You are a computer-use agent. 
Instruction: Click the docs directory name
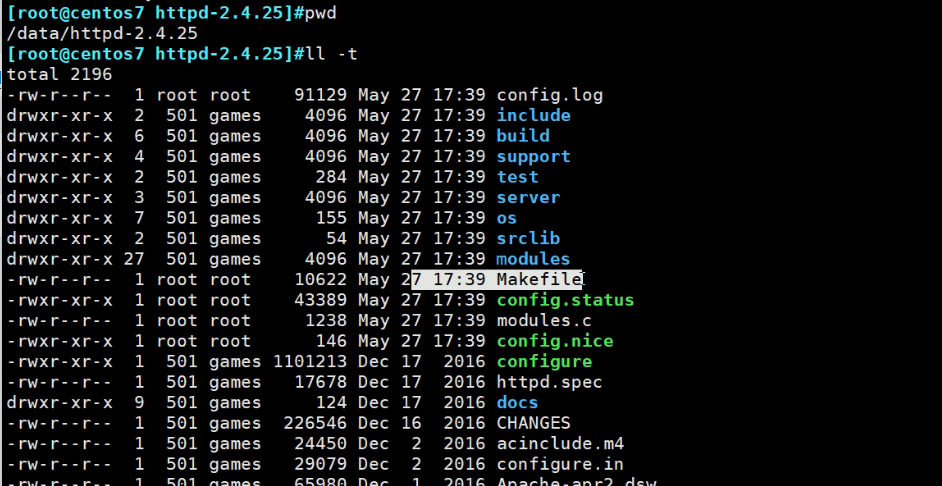(x=517, y=402)
